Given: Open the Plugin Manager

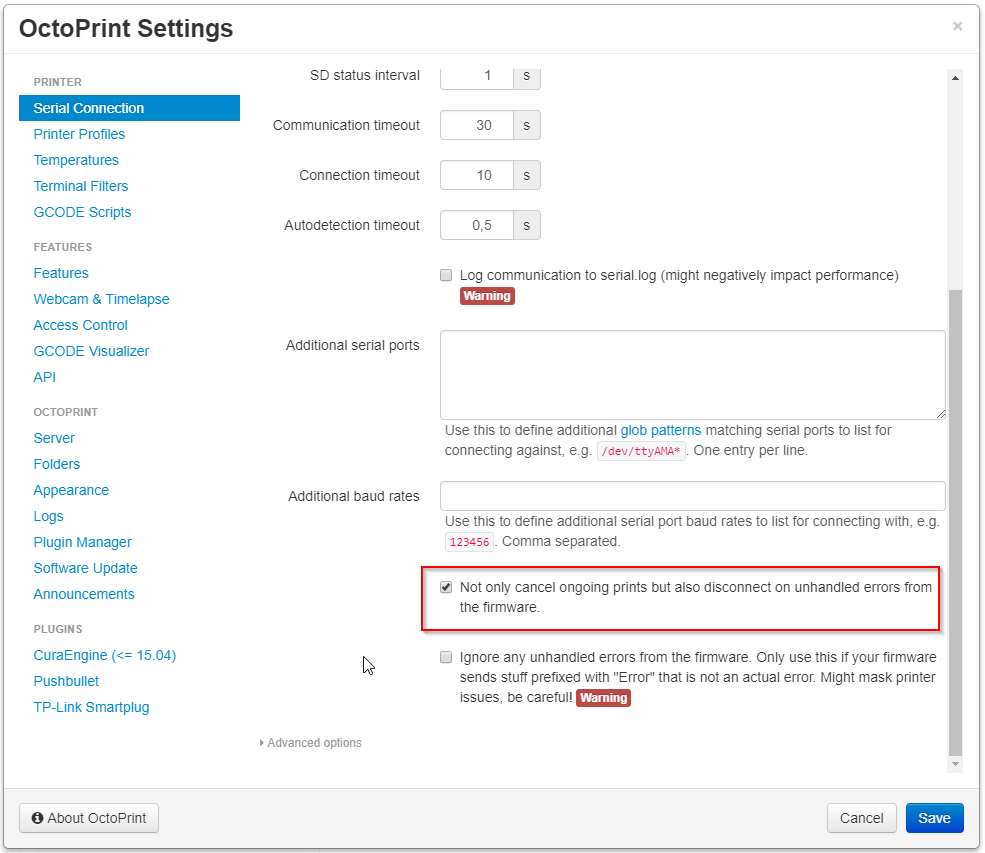Looking at the screenshot, I should (82, 541).
